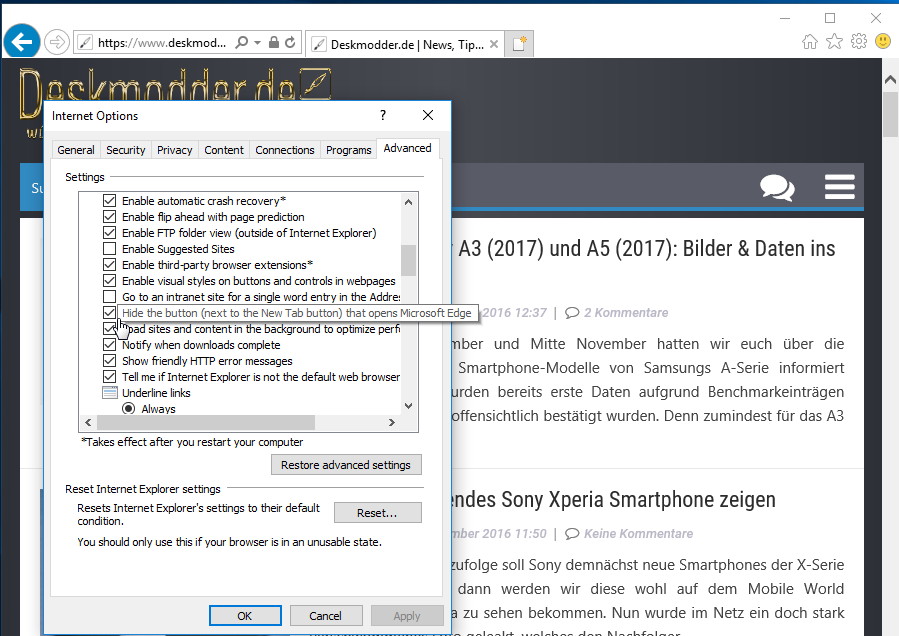Click the settings list right scroll arrow
This screenshot has height=636, width=899.
pyautogui.click(x=392, y=423)
